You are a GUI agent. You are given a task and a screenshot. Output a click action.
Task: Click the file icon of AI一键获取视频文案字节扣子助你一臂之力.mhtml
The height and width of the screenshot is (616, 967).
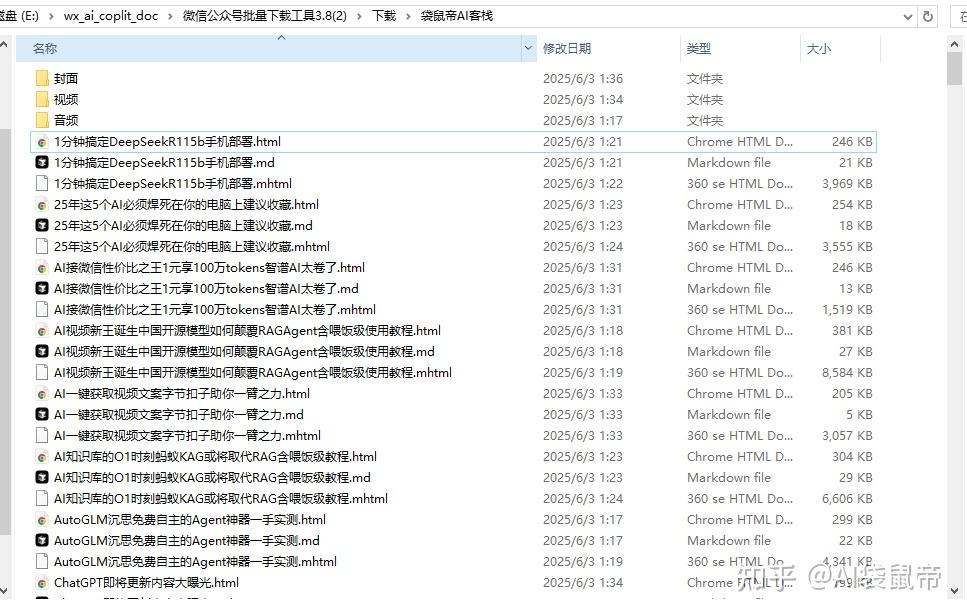(42, 435)
